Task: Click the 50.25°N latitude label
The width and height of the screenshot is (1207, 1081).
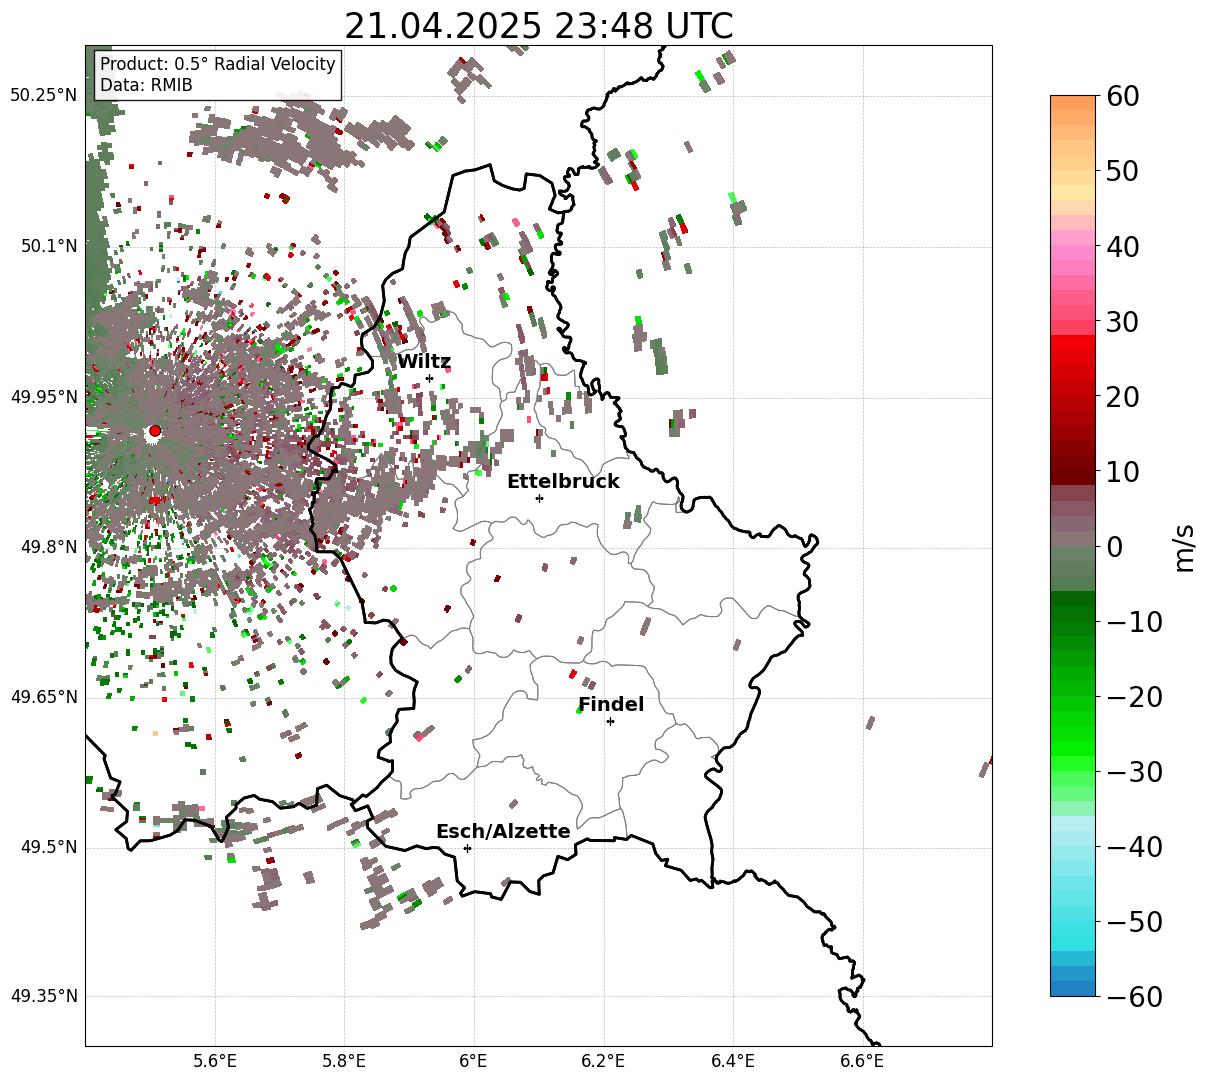Action: pos(43,96)
